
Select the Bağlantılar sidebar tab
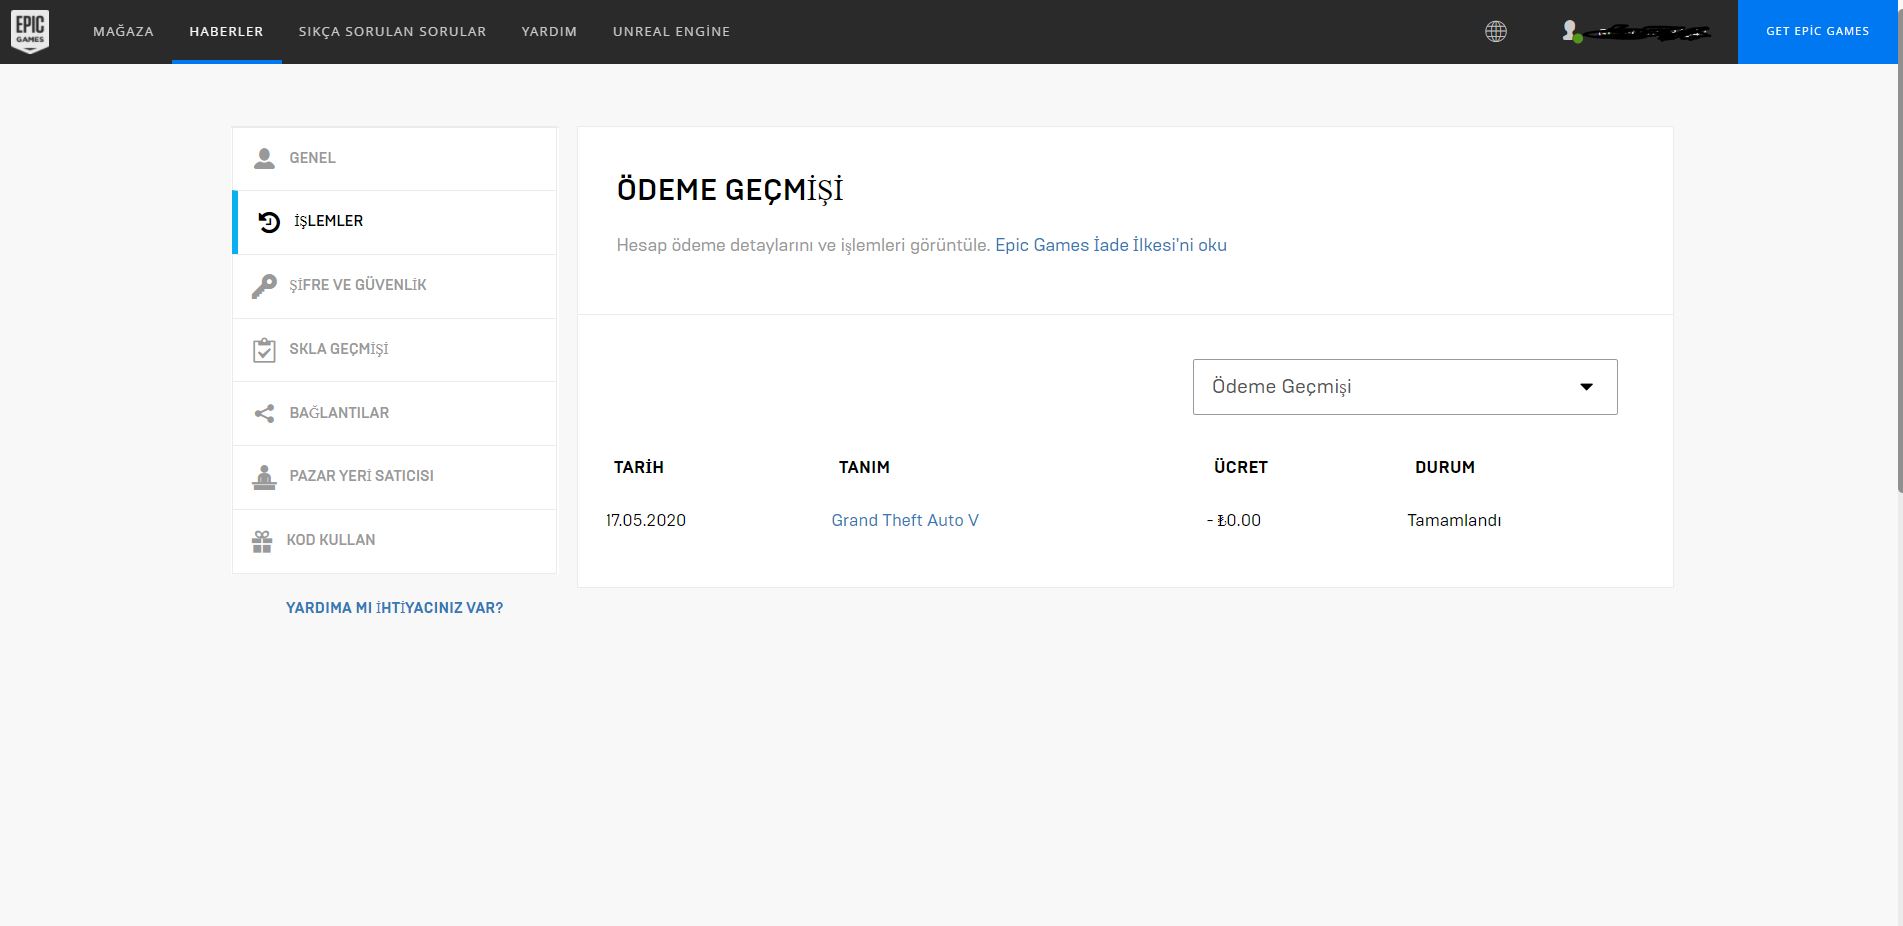click(394, 413)
